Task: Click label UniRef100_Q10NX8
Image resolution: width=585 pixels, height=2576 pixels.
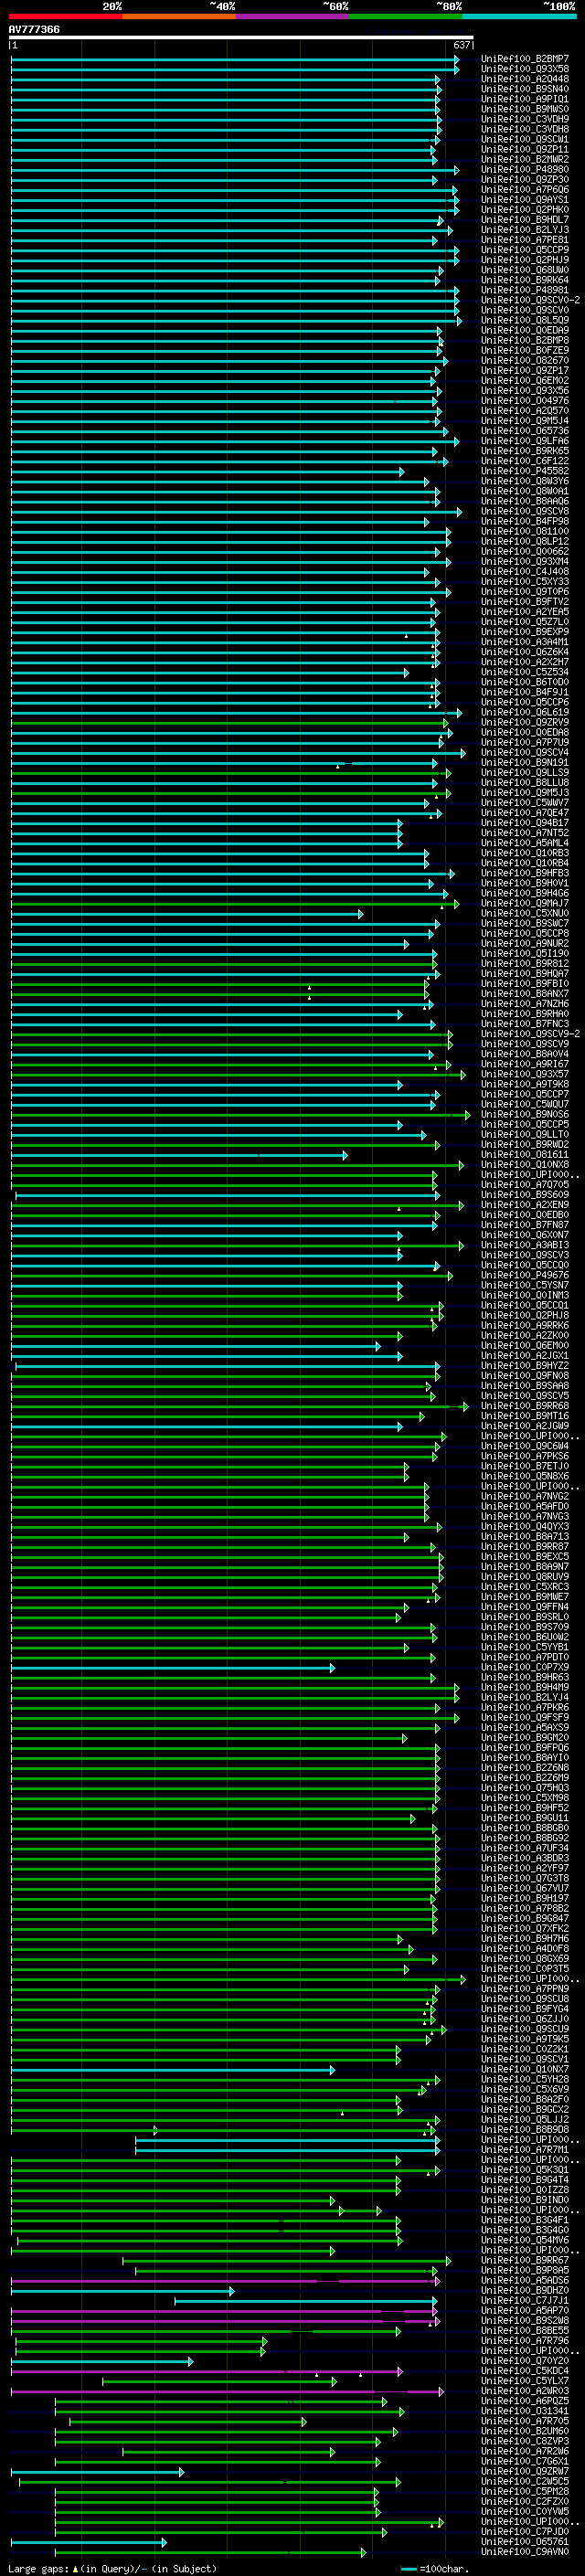Action: click(x=524, y=1165)
